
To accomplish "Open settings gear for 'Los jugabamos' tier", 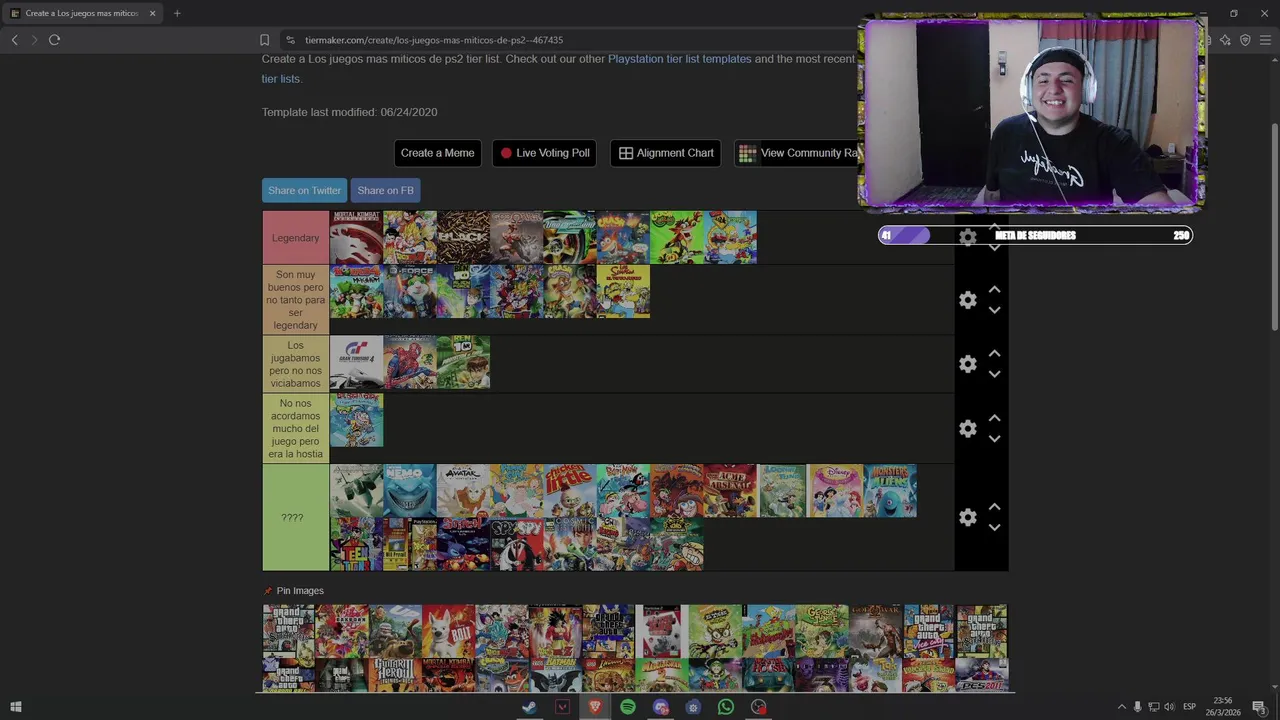I will 967,364.
